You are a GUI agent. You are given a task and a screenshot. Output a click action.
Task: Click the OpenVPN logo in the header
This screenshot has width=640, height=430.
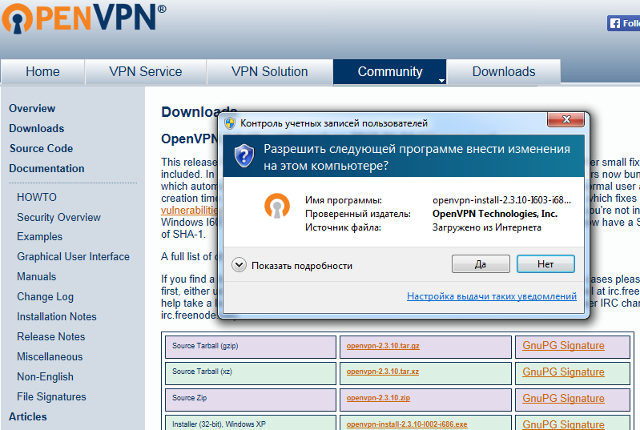pos(84,18)
